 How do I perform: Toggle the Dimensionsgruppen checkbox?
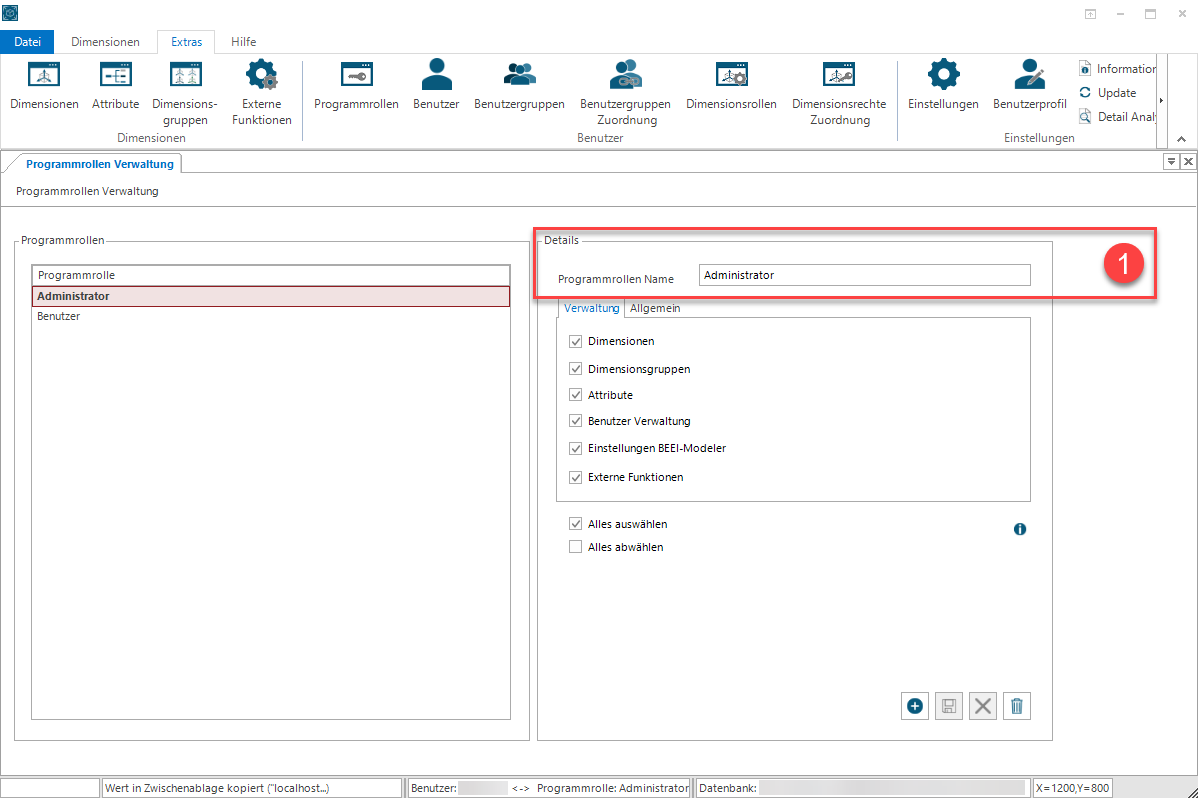click(575, 368)
